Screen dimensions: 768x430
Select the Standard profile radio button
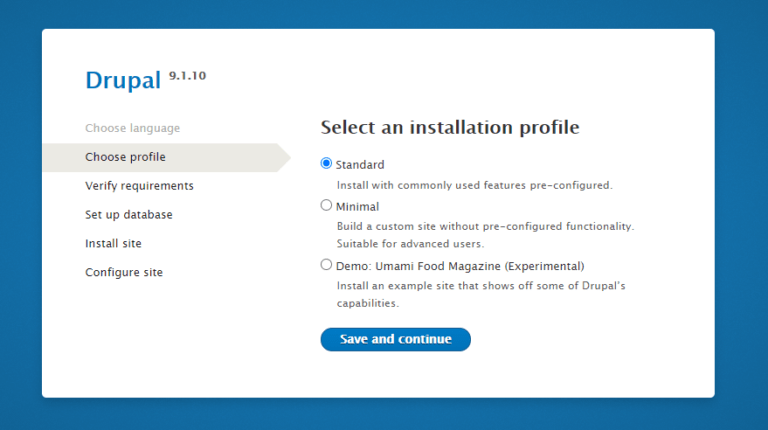click(x=326, y=164)
